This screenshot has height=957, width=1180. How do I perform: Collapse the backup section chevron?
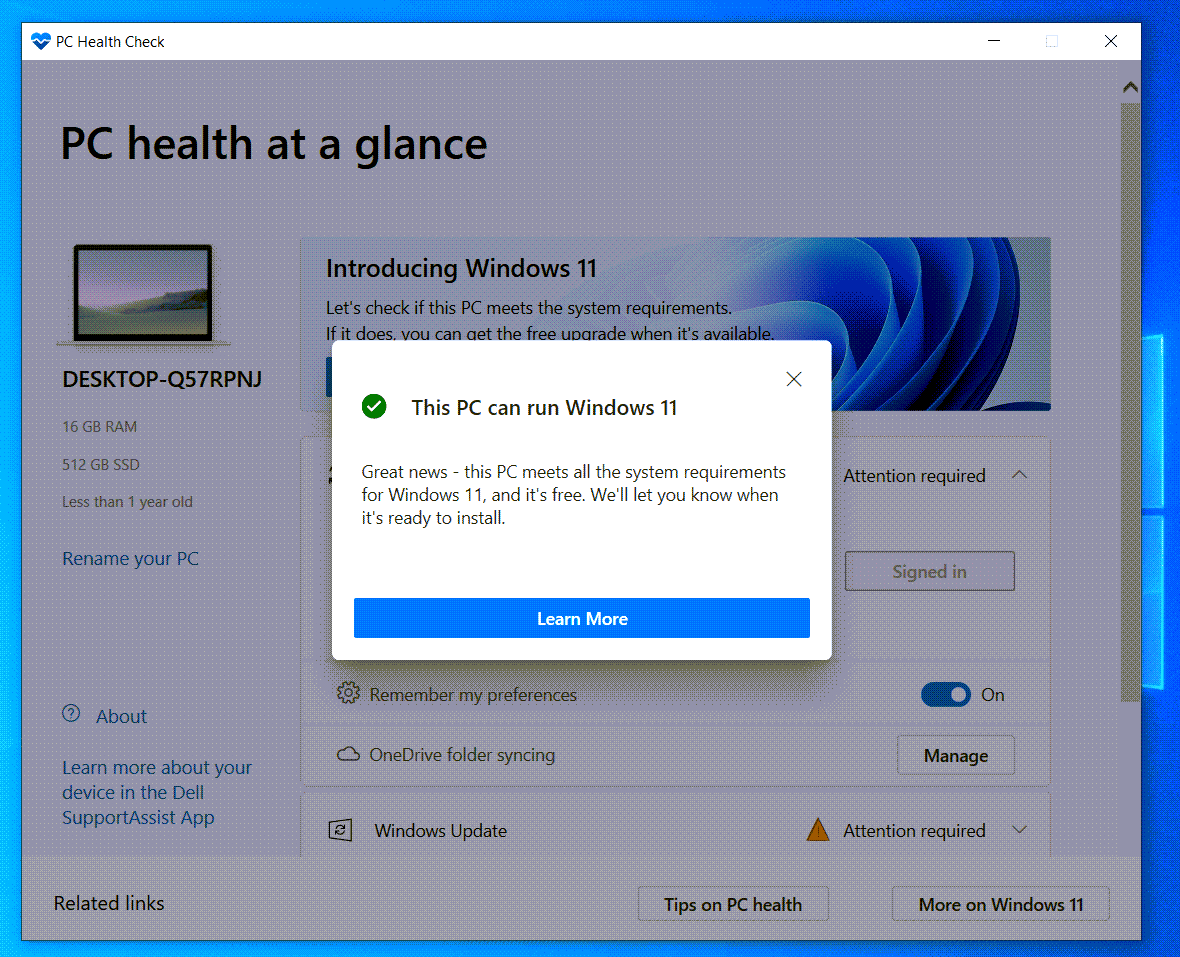click(x=1019, y=475)
